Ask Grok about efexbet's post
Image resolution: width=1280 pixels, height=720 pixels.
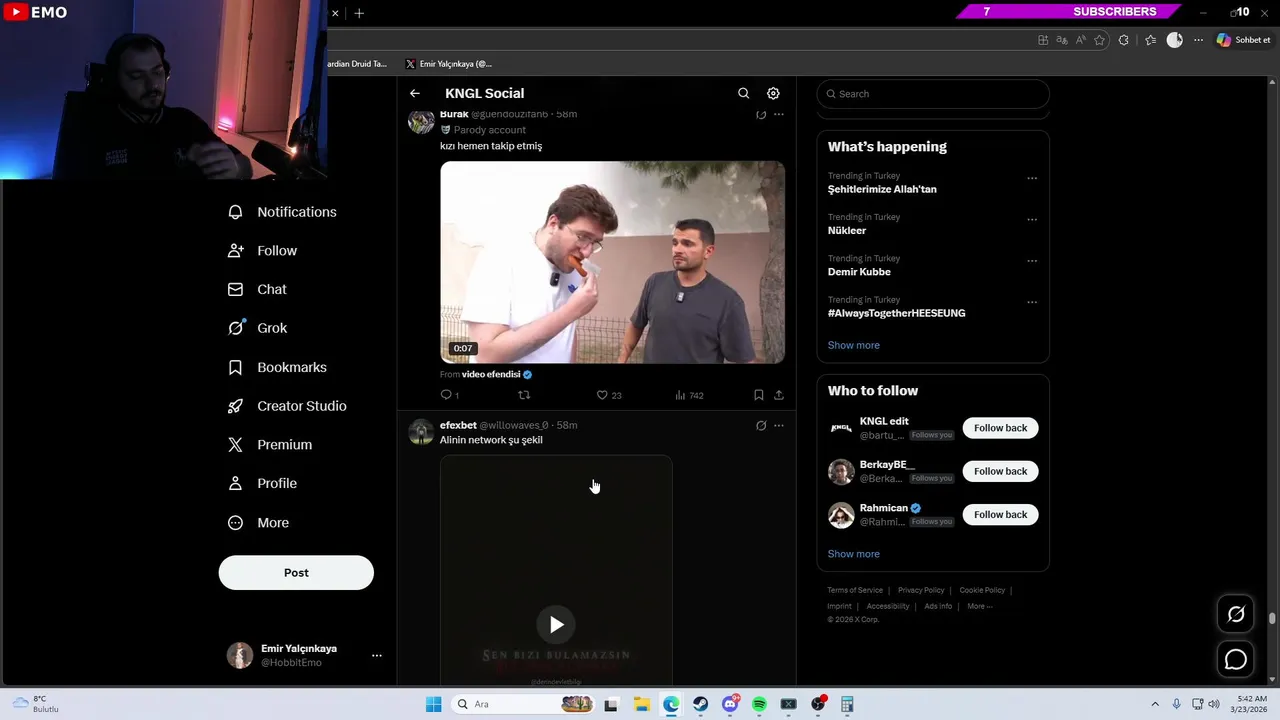coord(761,425)
